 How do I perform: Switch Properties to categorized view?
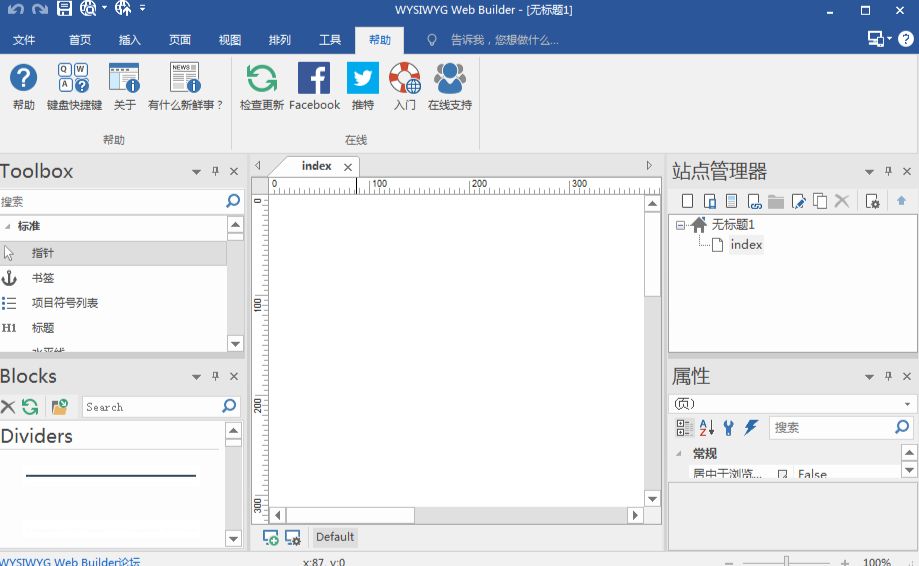pyautogui.click(x=684, y=428)
